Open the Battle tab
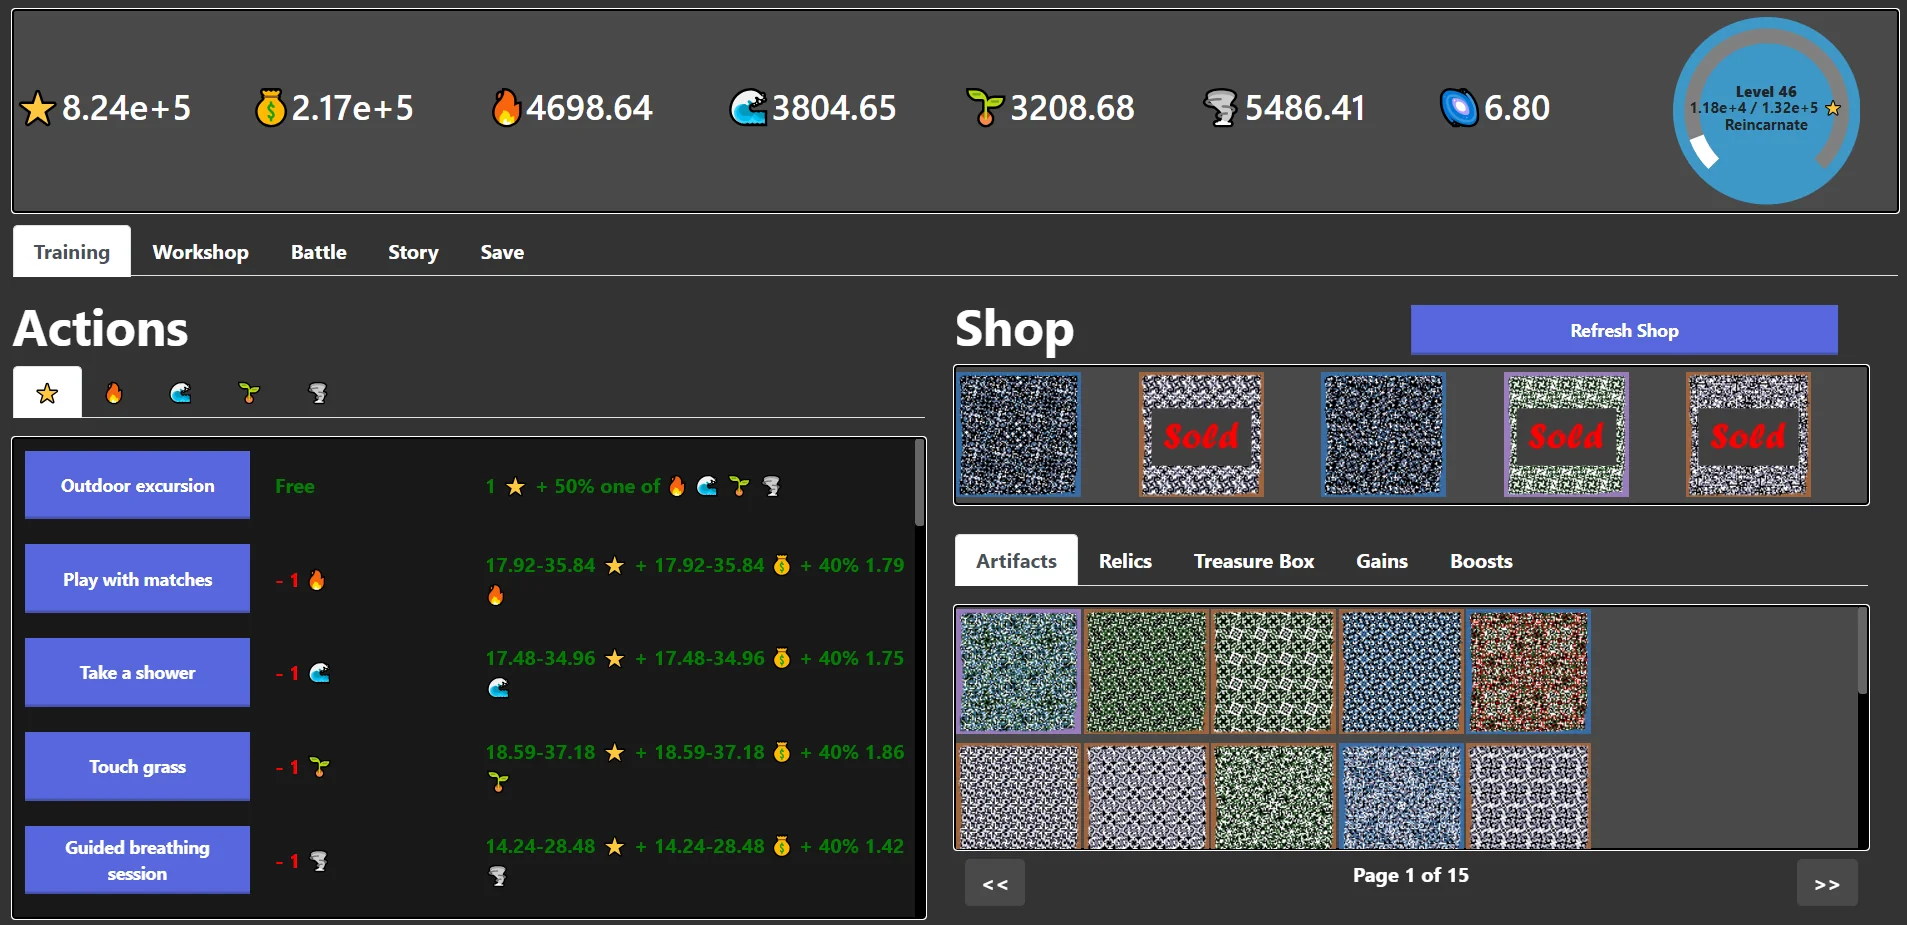The height and width of the screenshot is (925, 1907). point(319,252)
